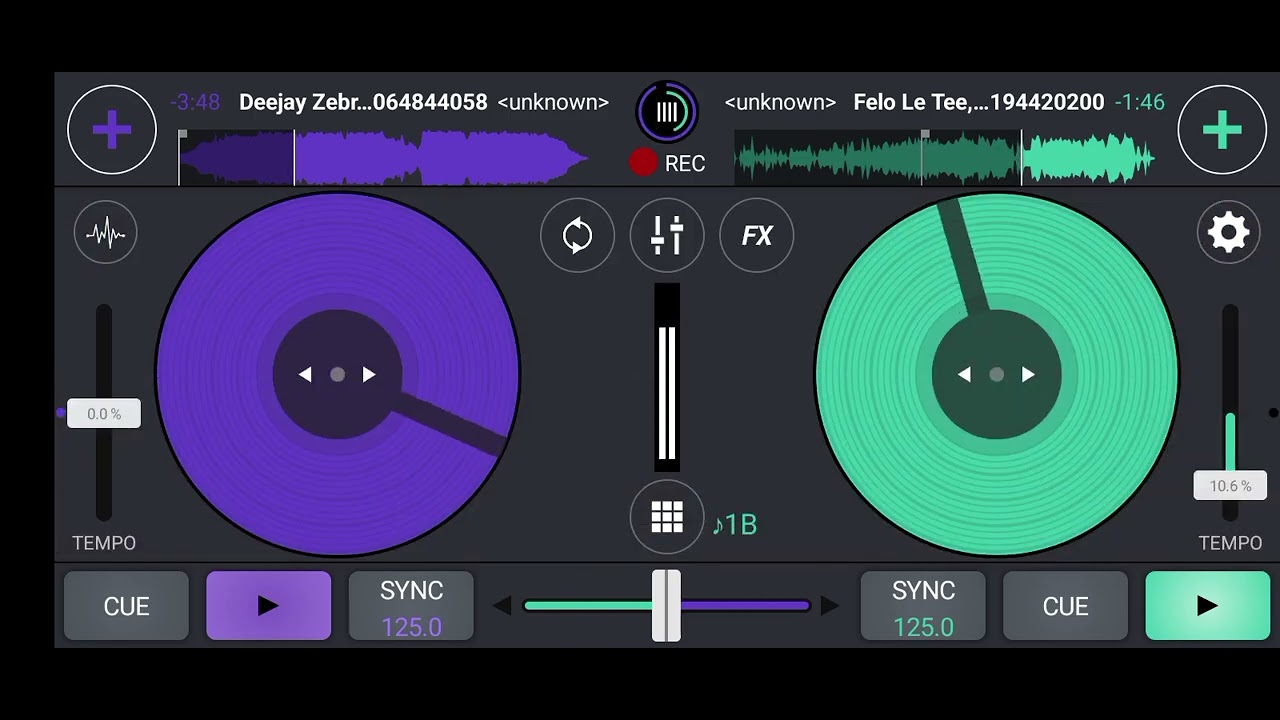Screen dimensions: 1280x720
Task: Tap CUE on the left deck
Action: tap(126, 606)
